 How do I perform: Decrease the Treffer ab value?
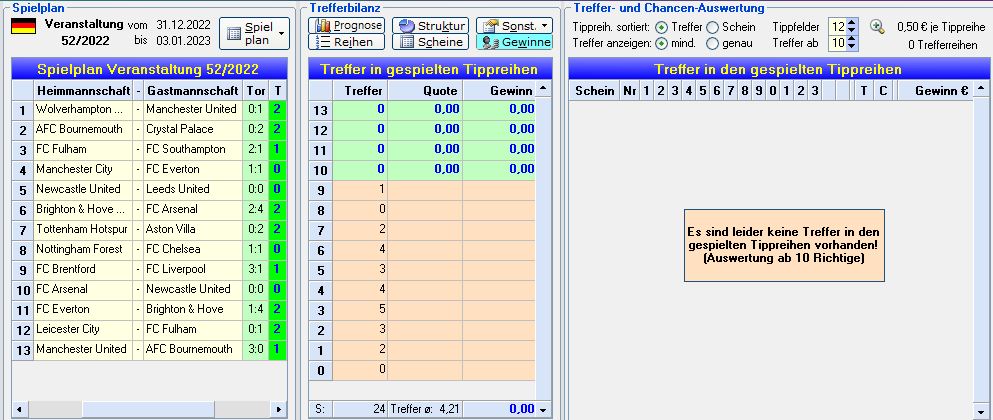pyautogui.click(x=852, y=47)
